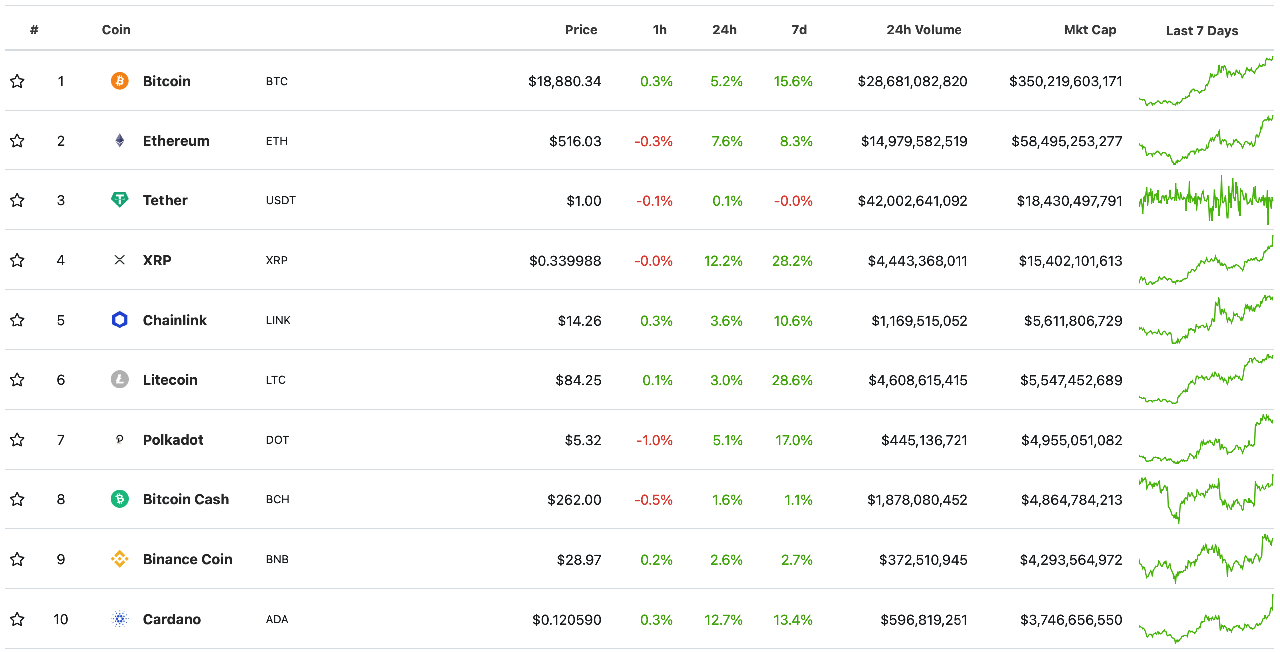Open Bitcoin Cash's 7-day sparkline chart

tap(1206, 499)
